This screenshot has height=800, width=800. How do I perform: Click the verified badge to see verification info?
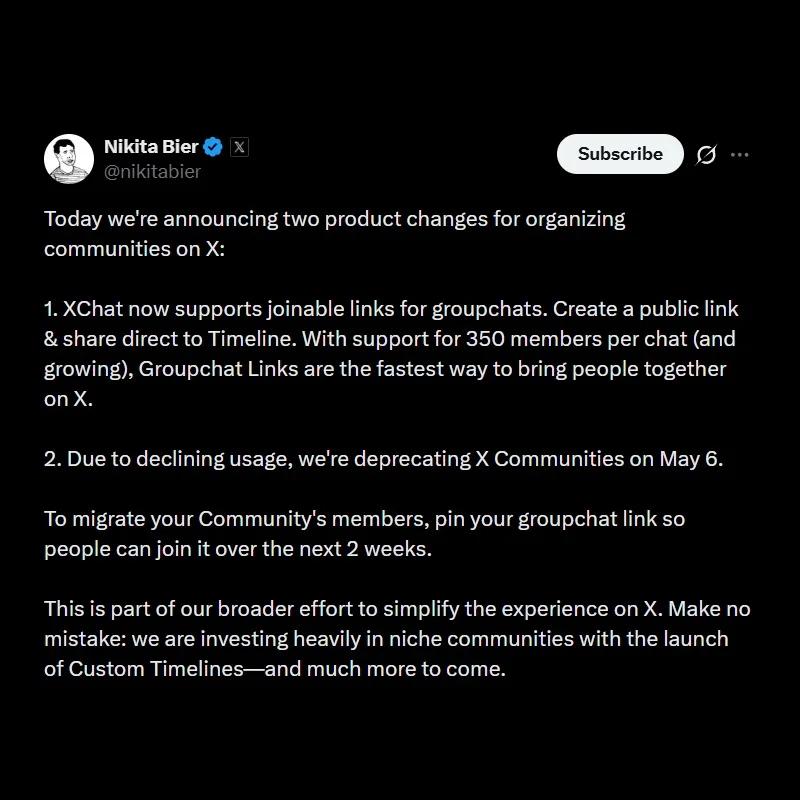tap(211, 146)
